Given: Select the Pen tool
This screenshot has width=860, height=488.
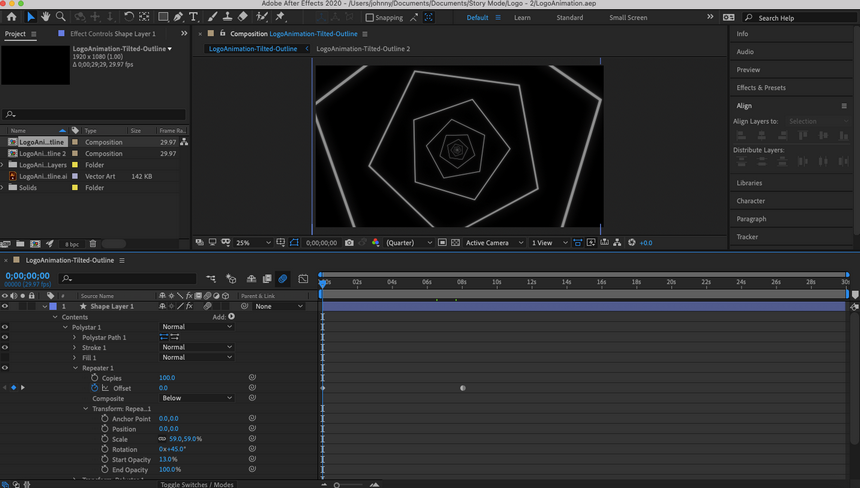Looking at the screenshot, I should point(177,17).
